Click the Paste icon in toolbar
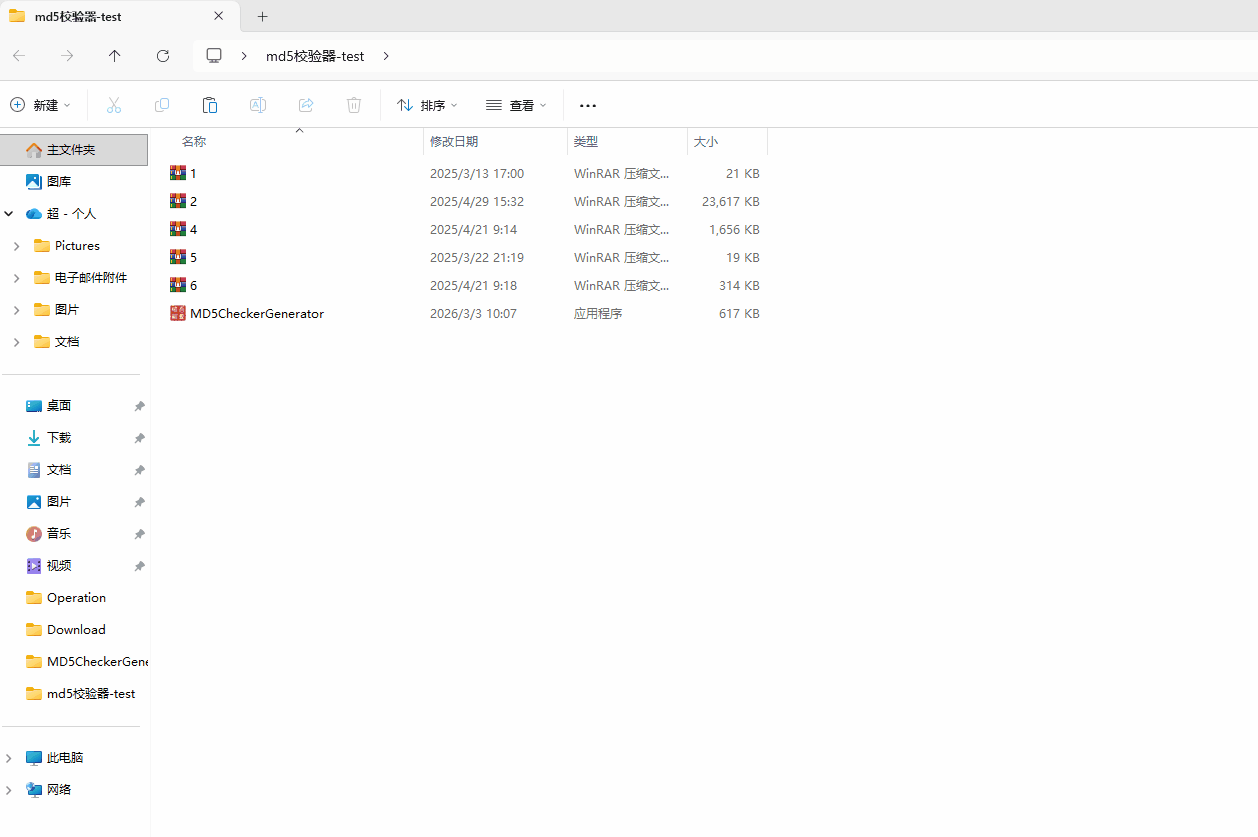 (210, 105)
